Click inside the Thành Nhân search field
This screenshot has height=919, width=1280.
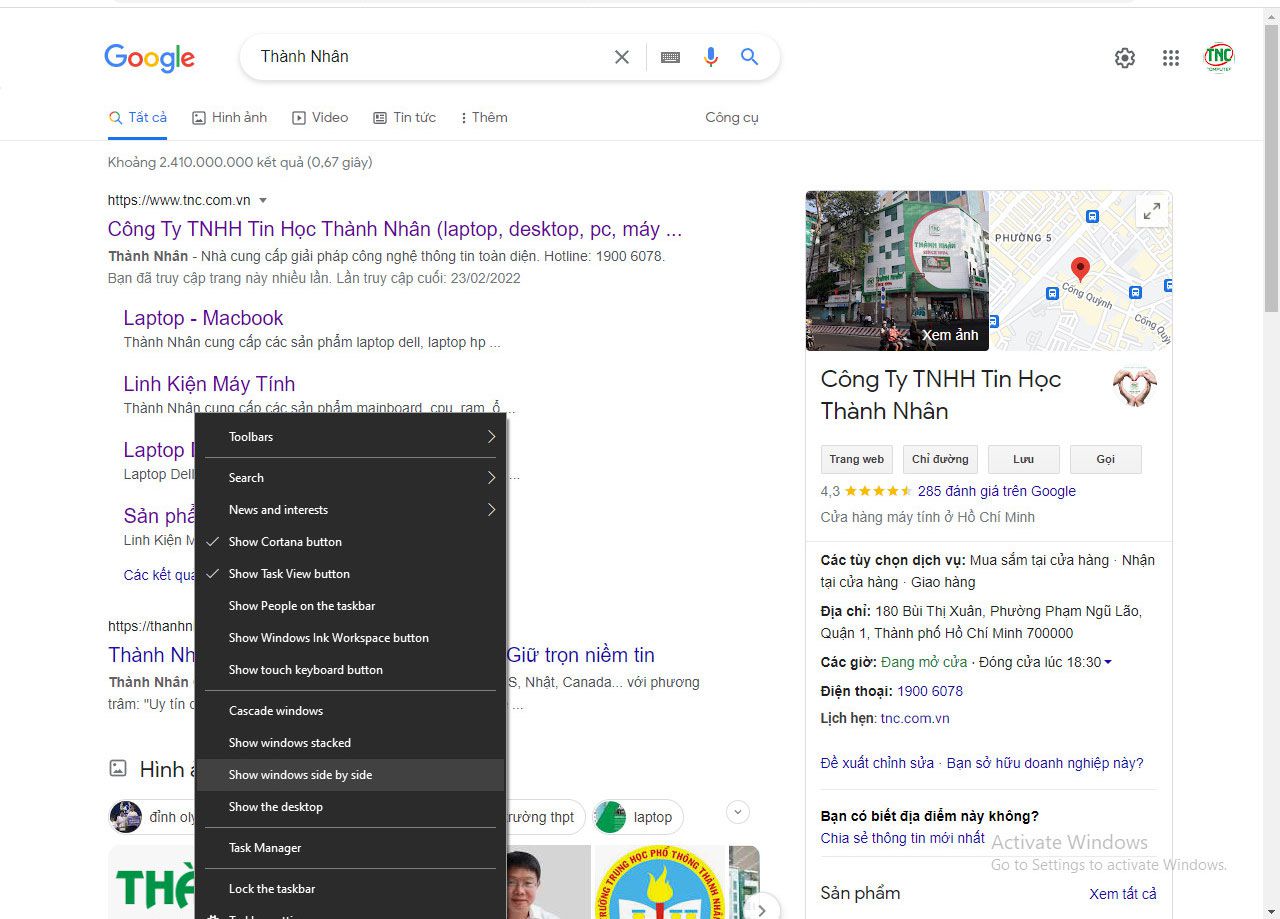[430, 57]
